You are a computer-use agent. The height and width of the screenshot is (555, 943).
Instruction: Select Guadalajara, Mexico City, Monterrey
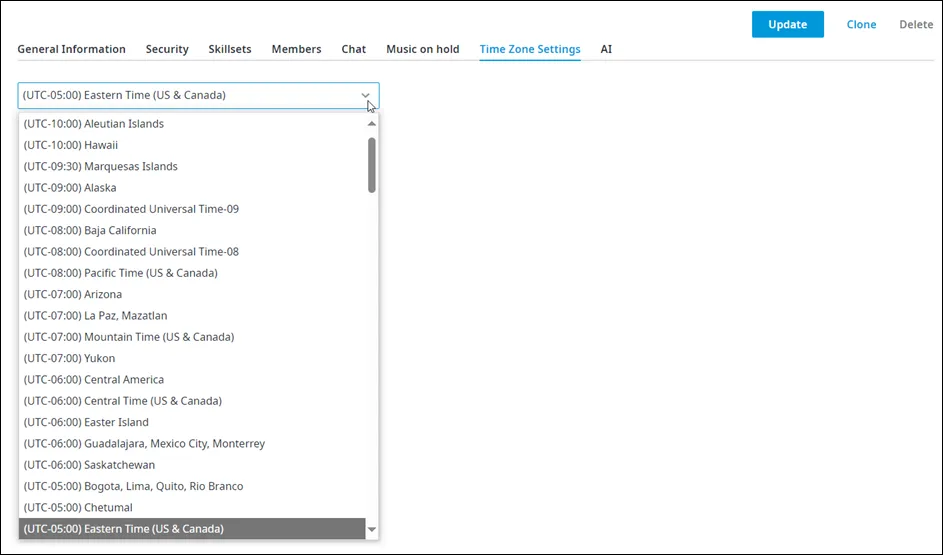pyautogui.click(x=192, y=444)
